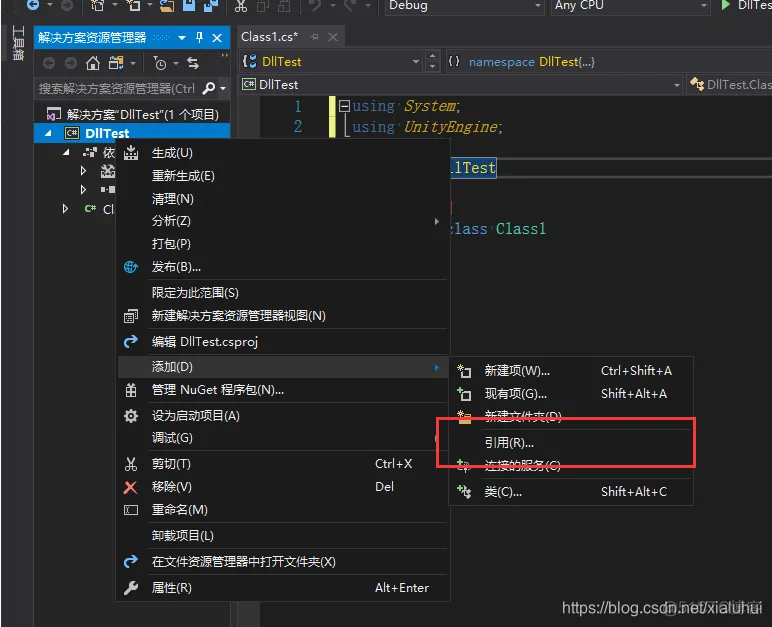
Task: Click the up arrow of the navigation bar stepper
Action: tap(432, 56)
